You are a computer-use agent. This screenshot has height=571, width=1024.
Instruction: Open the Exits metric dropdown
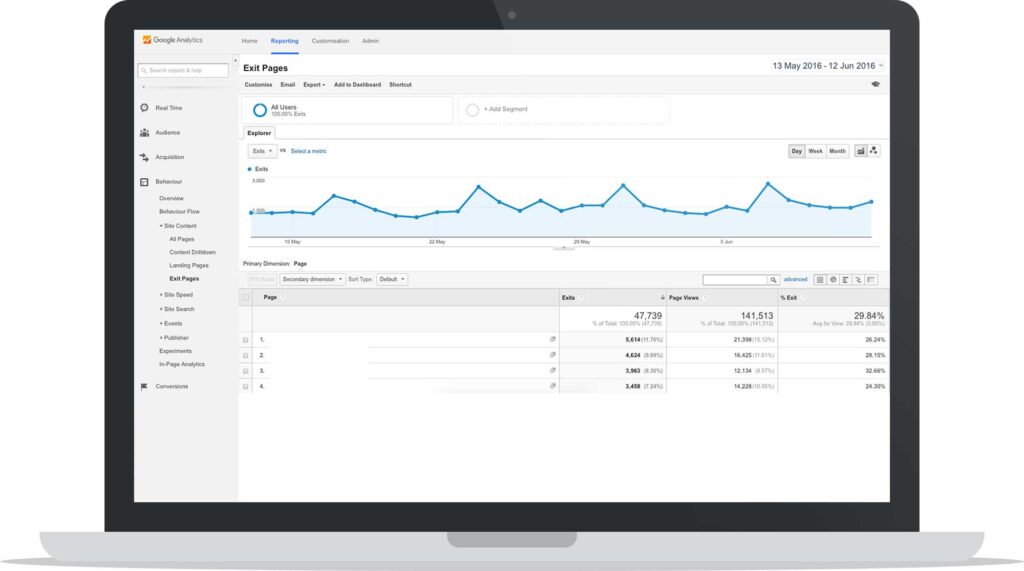click(262, 151)
